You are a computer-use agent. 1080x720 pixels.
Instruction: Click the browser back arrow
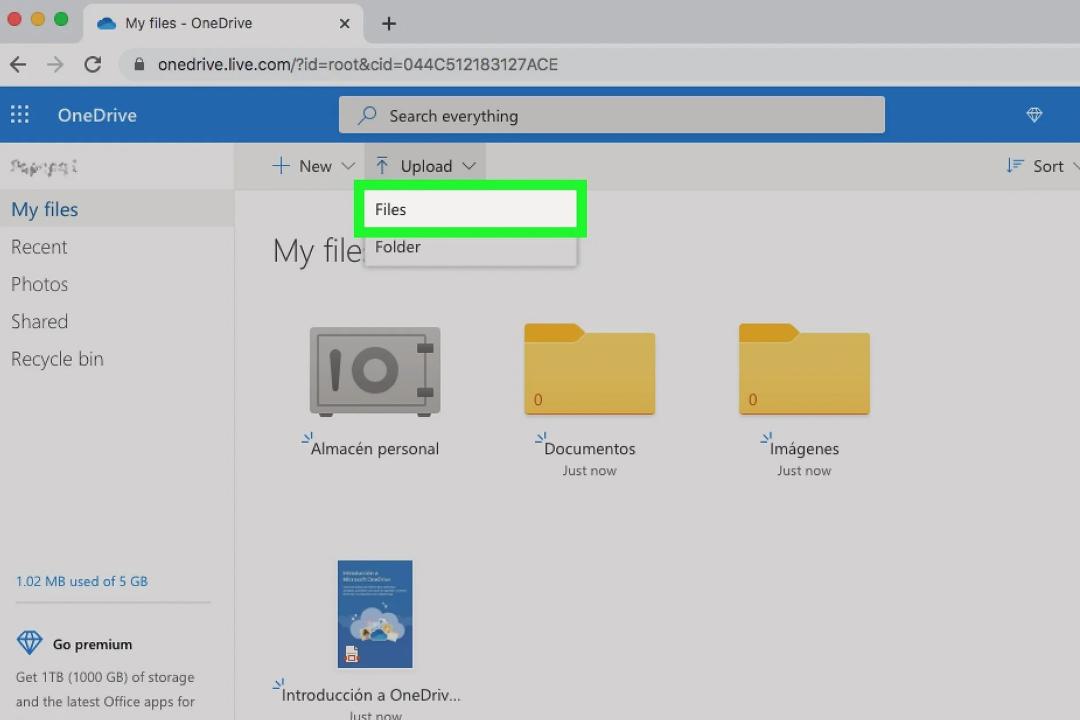pos(19,64)
